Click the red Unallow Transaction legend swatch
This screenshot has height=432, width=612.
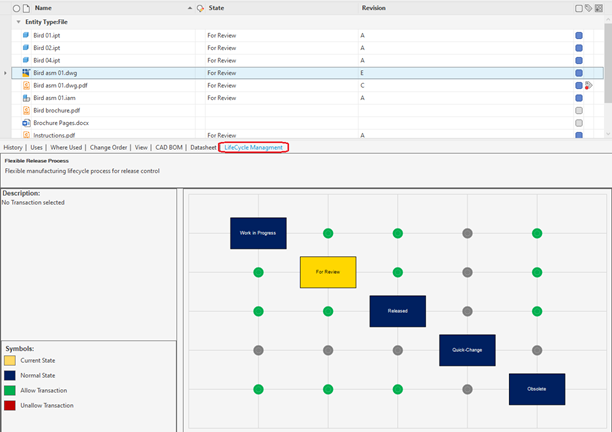tap(10, 405)
